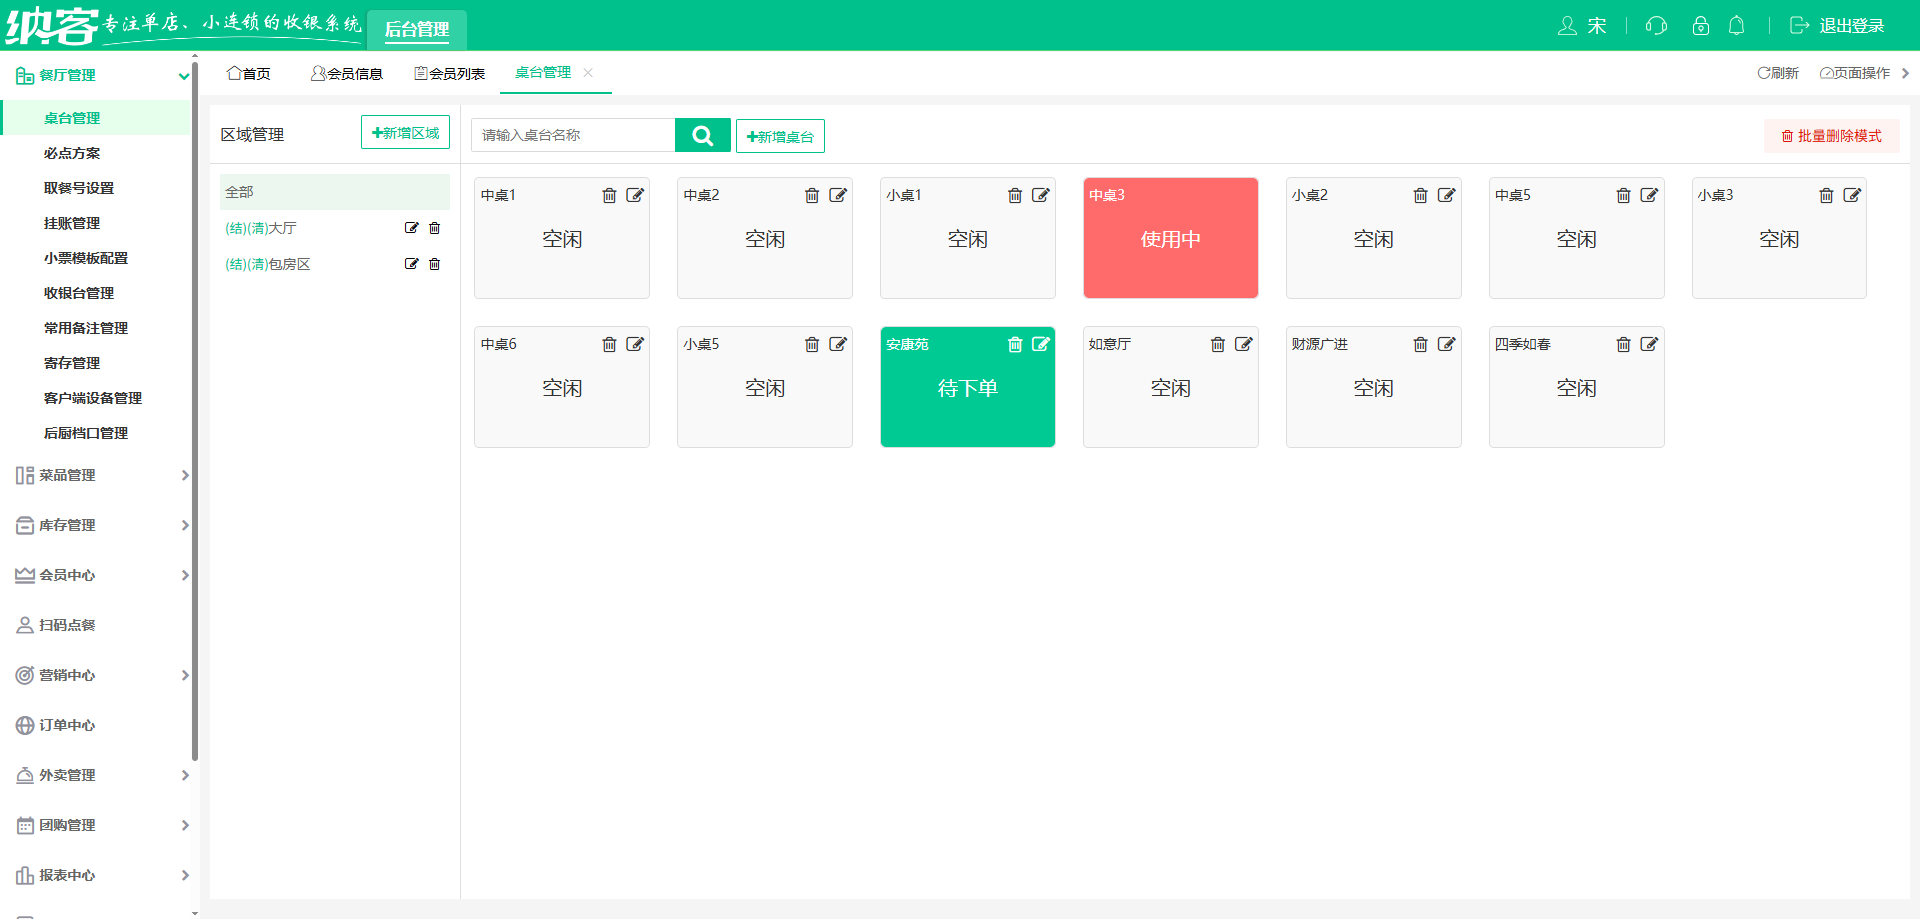This screenshot has width=1920, height=919.
Task: Click the edit icon on 小桌1
Action: click(x=1041, y=195)
